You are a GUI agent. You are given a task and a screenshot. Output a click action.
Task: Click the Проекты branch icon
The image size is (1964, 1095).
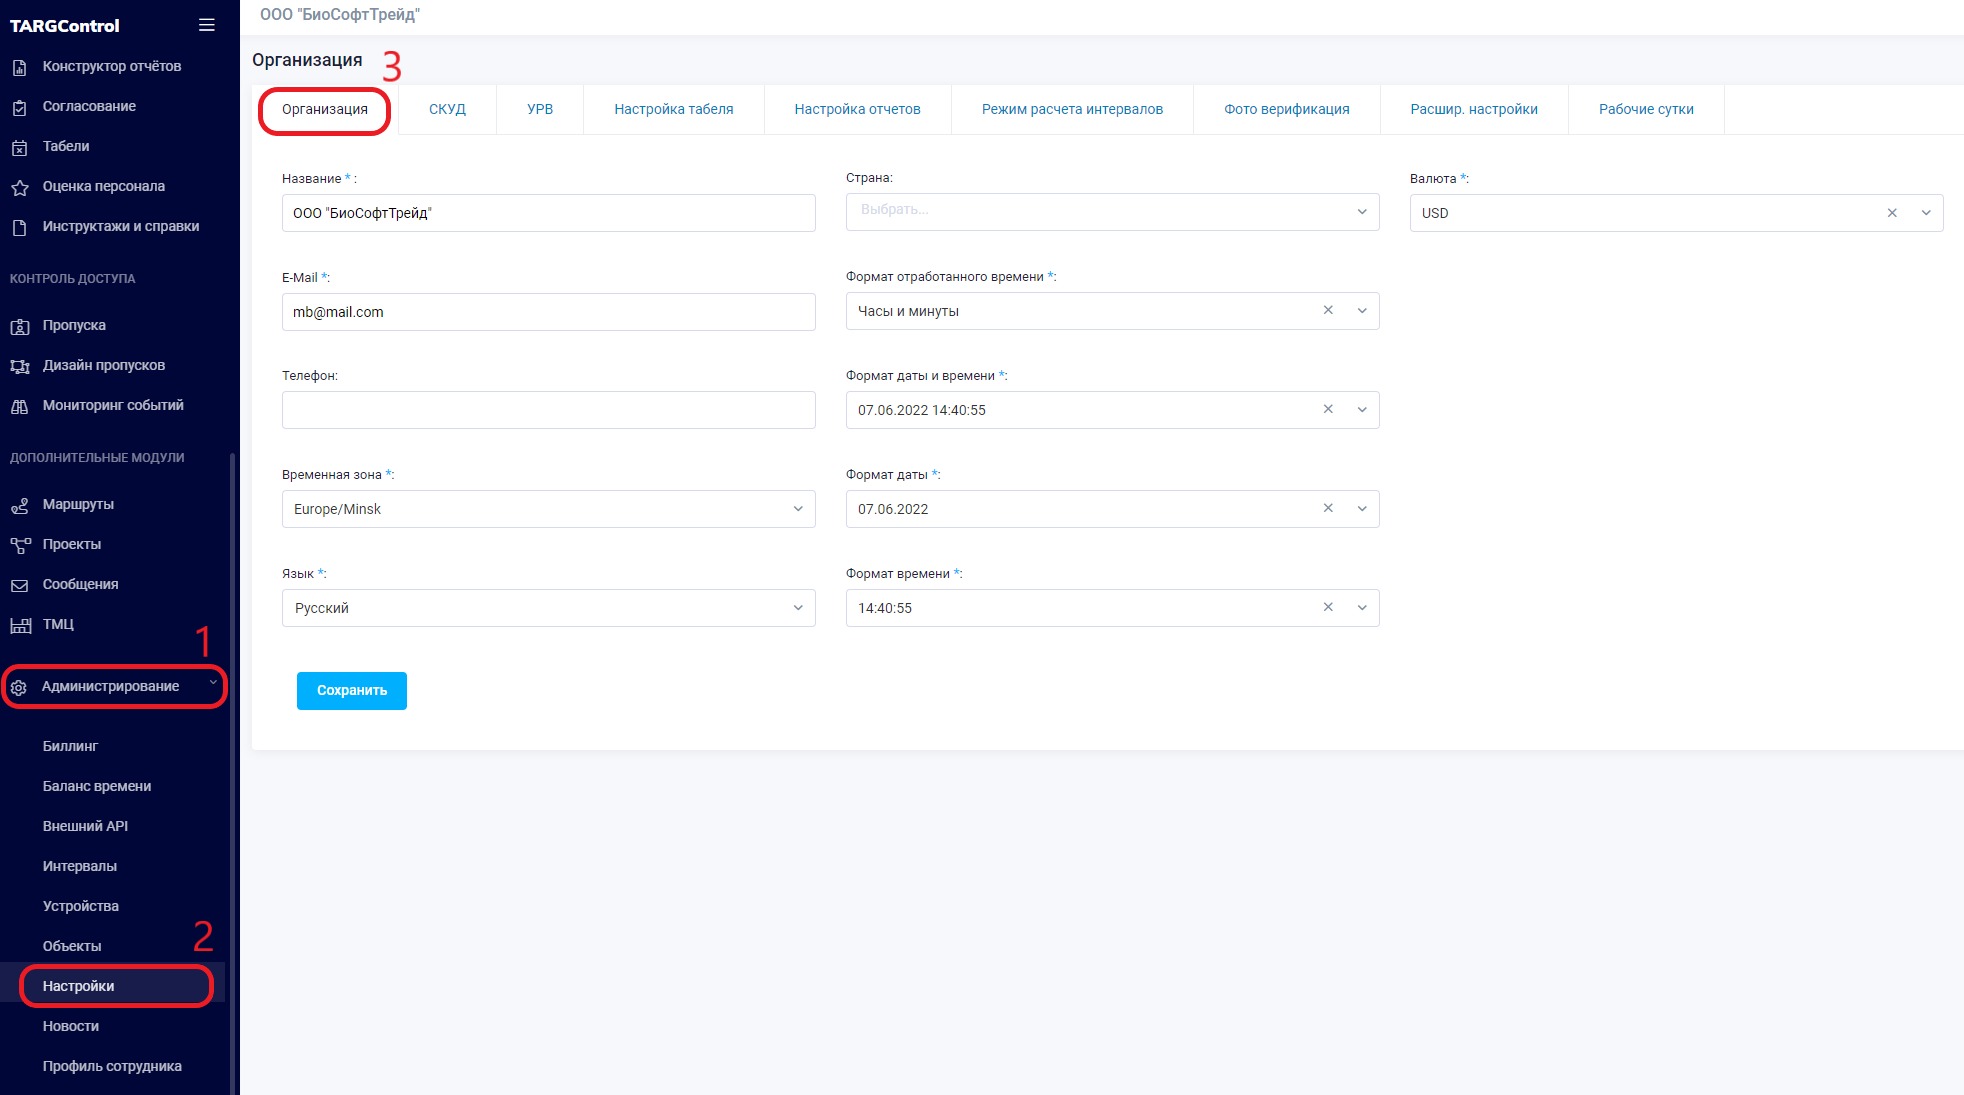tap(19, 545)
